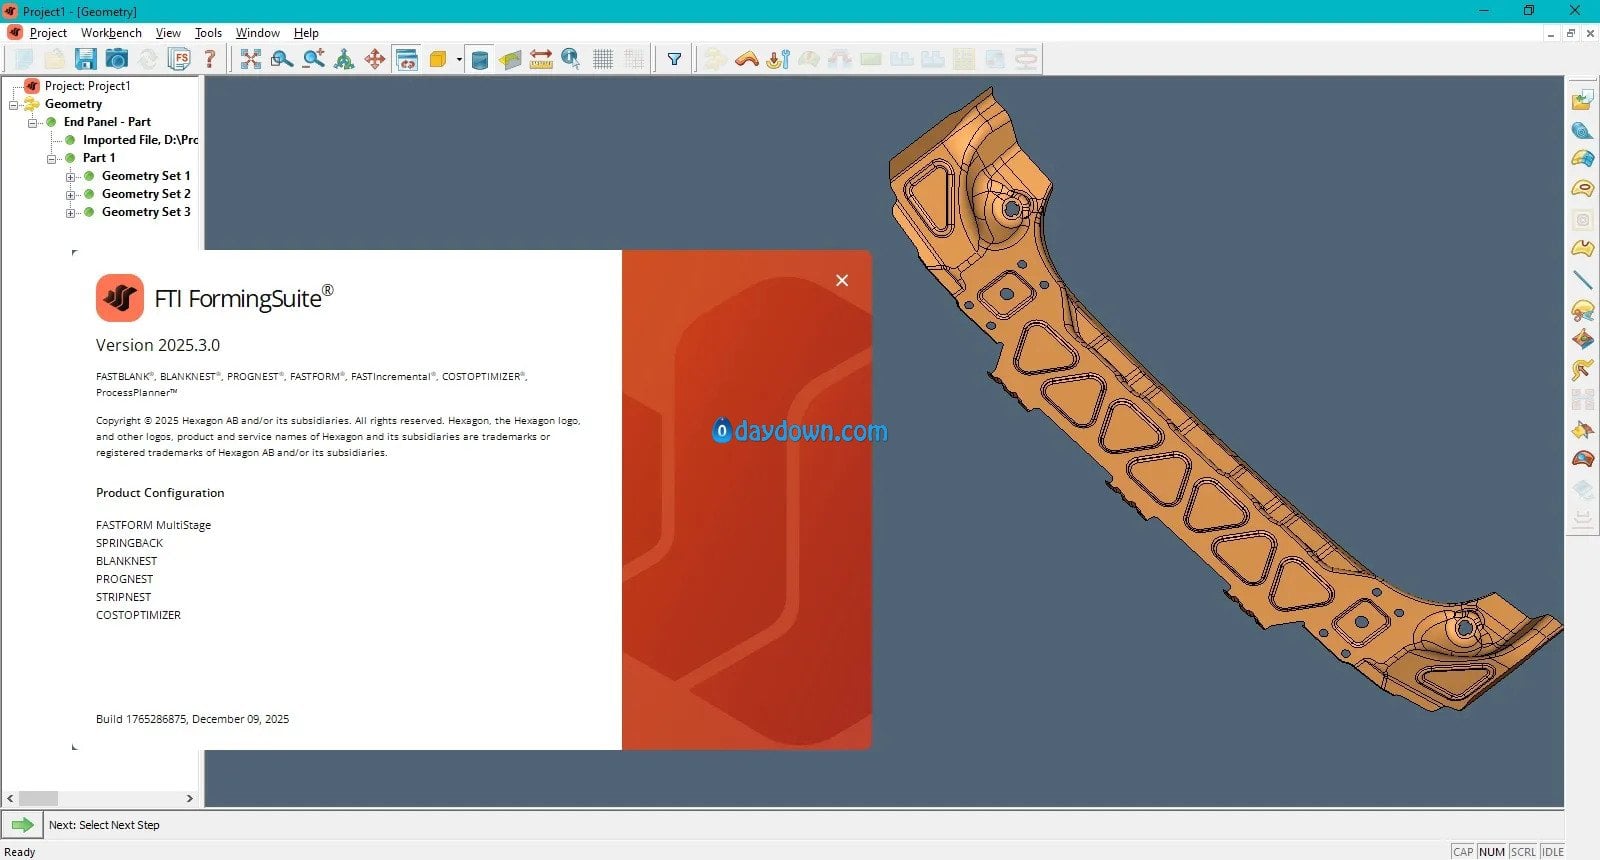The height and width of the screenshot is (860, 1600).
Task: Open the Tools menu
Action: coord(208,33)
